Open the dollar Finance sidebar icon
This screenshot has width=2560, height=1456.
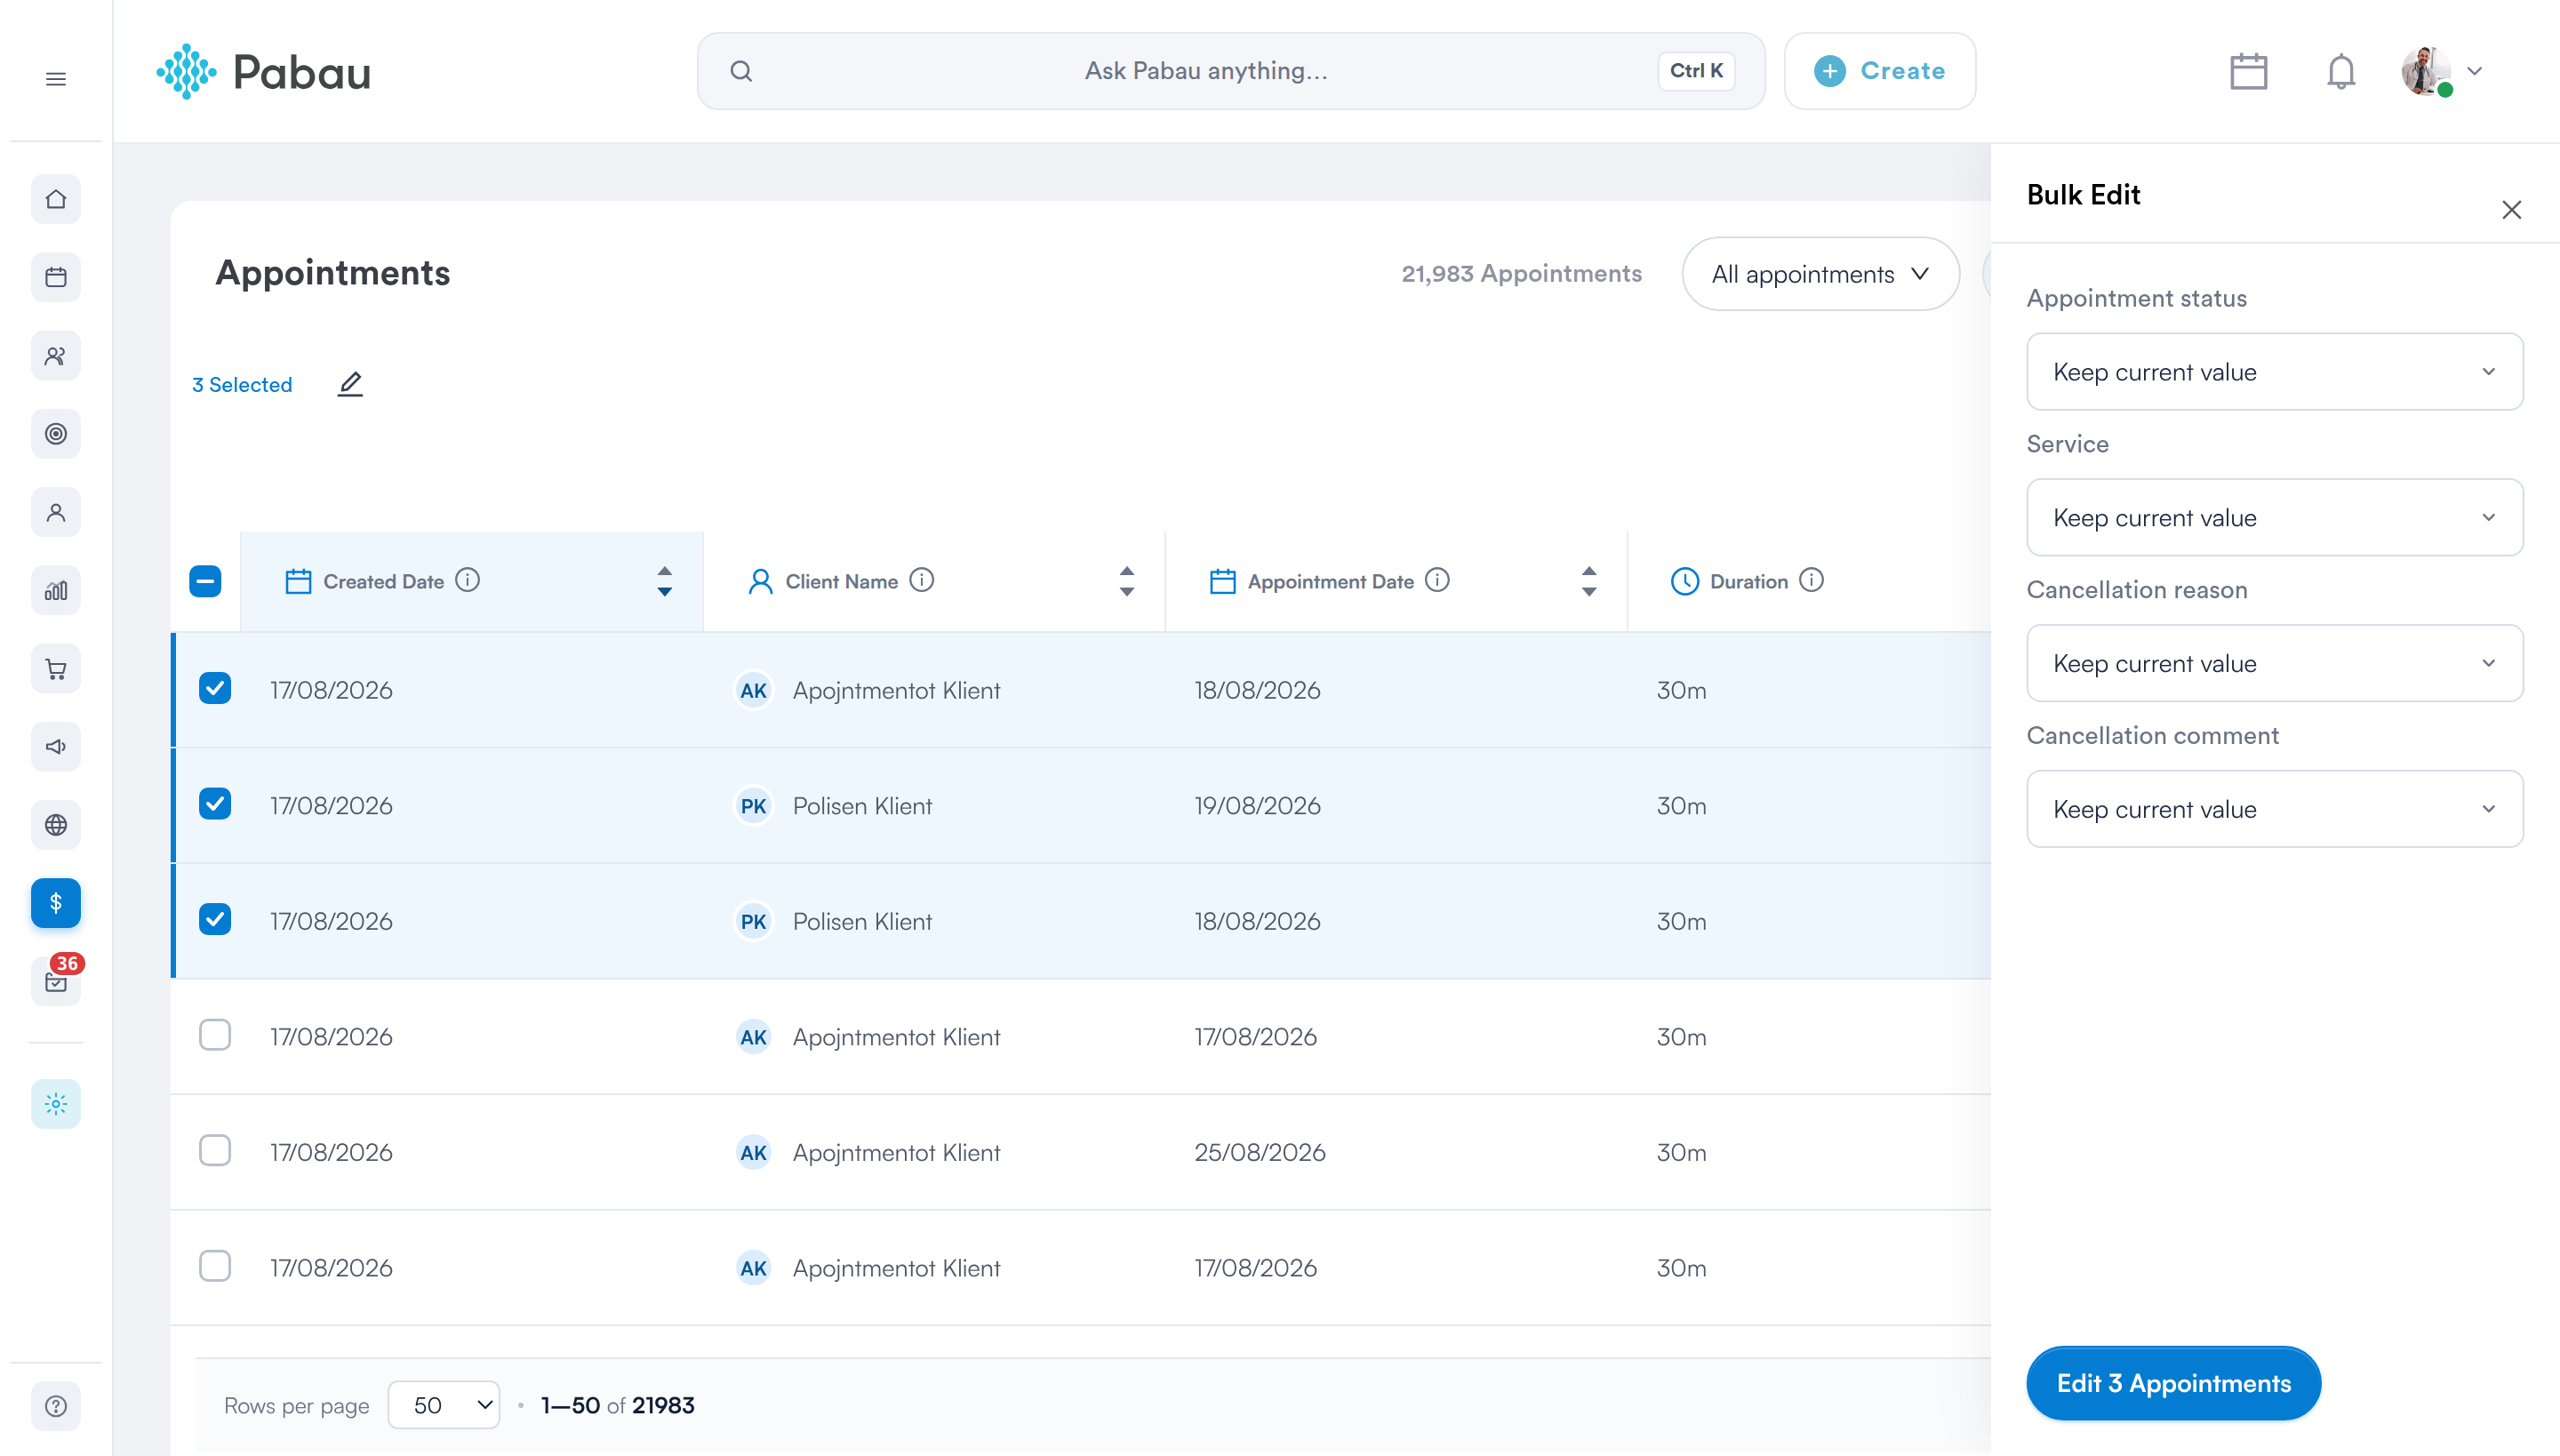coord(56,903)
